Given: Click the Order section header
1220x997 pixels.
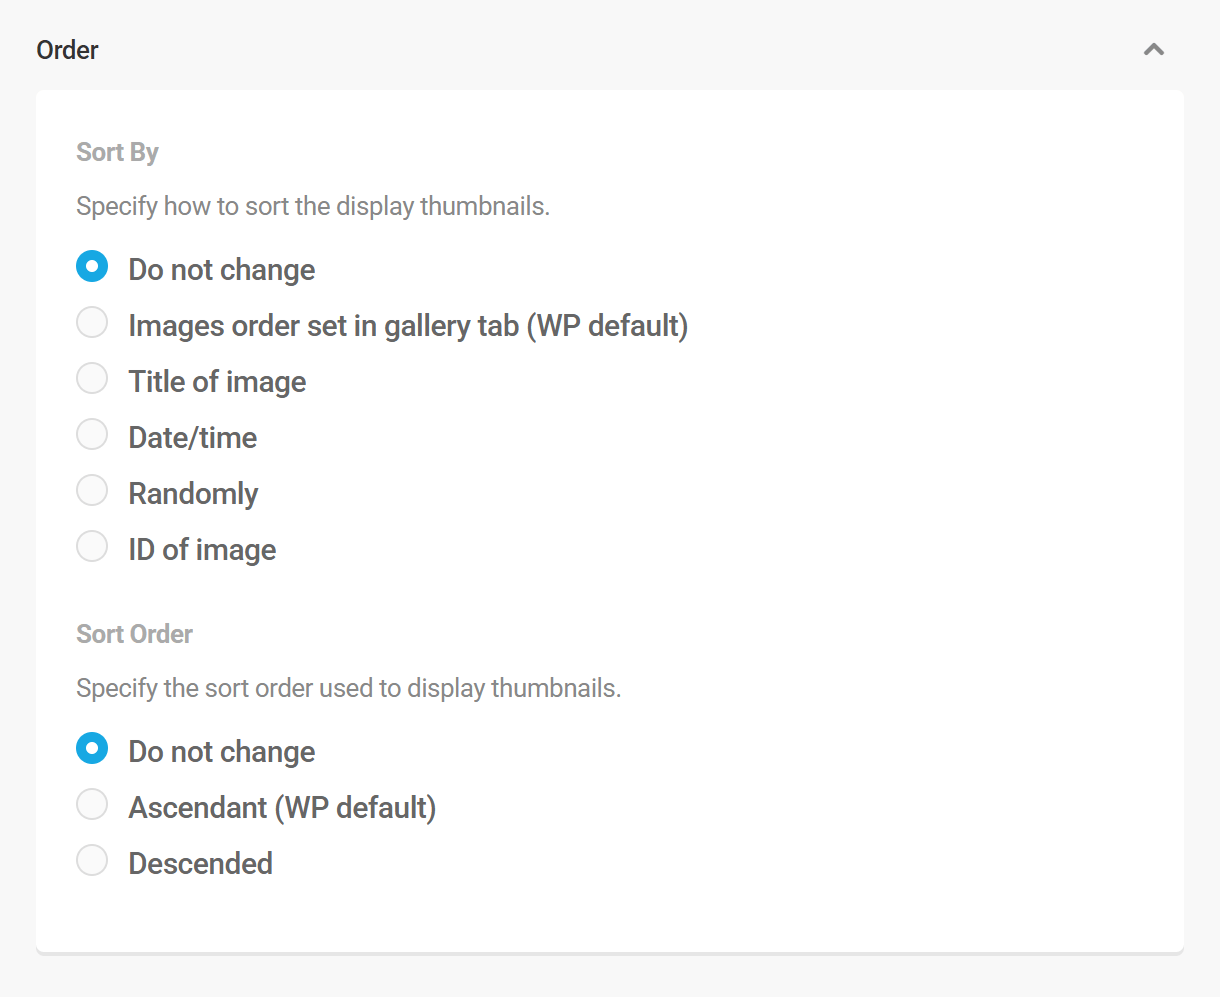Looking at the screenshot, I should (67, 49).
